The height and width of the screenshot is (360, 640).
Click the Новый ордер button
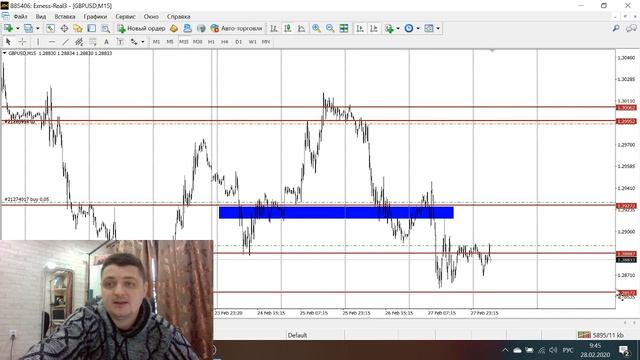[141, 28]
